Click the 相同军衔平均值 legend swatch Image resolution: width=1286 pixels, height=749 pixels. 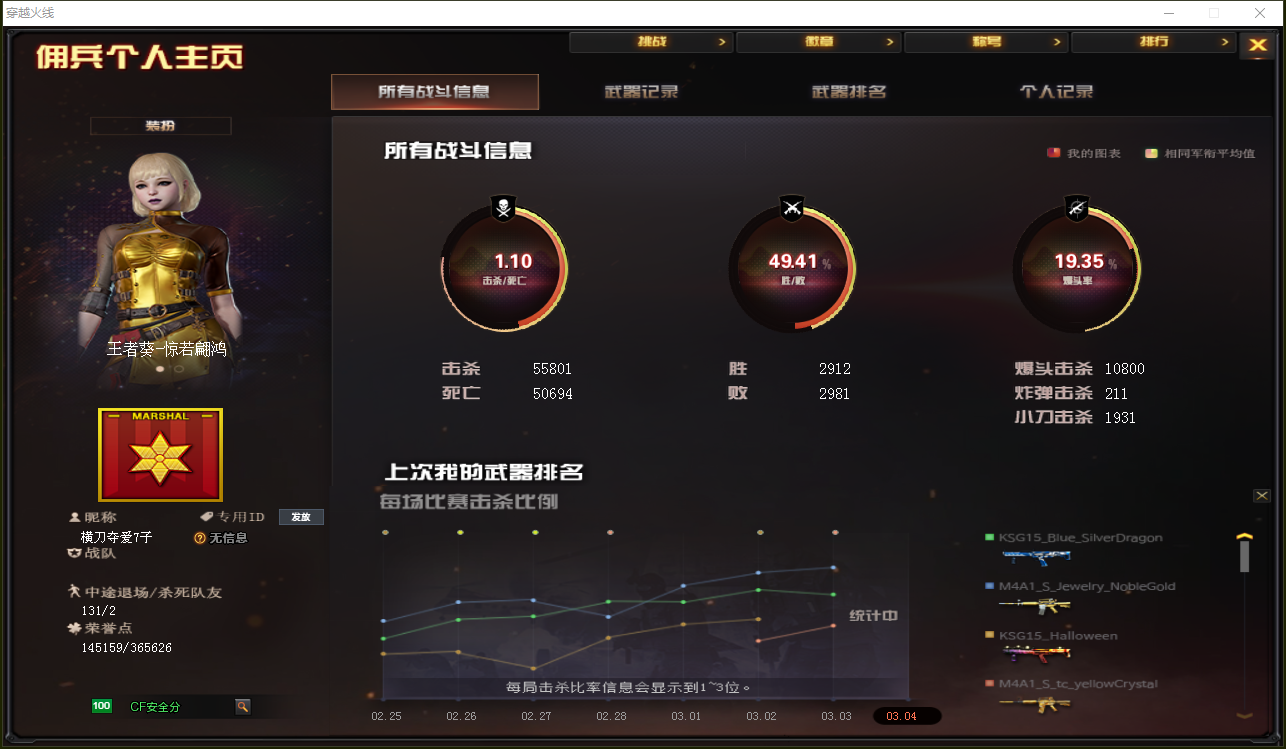(1151, 153)
